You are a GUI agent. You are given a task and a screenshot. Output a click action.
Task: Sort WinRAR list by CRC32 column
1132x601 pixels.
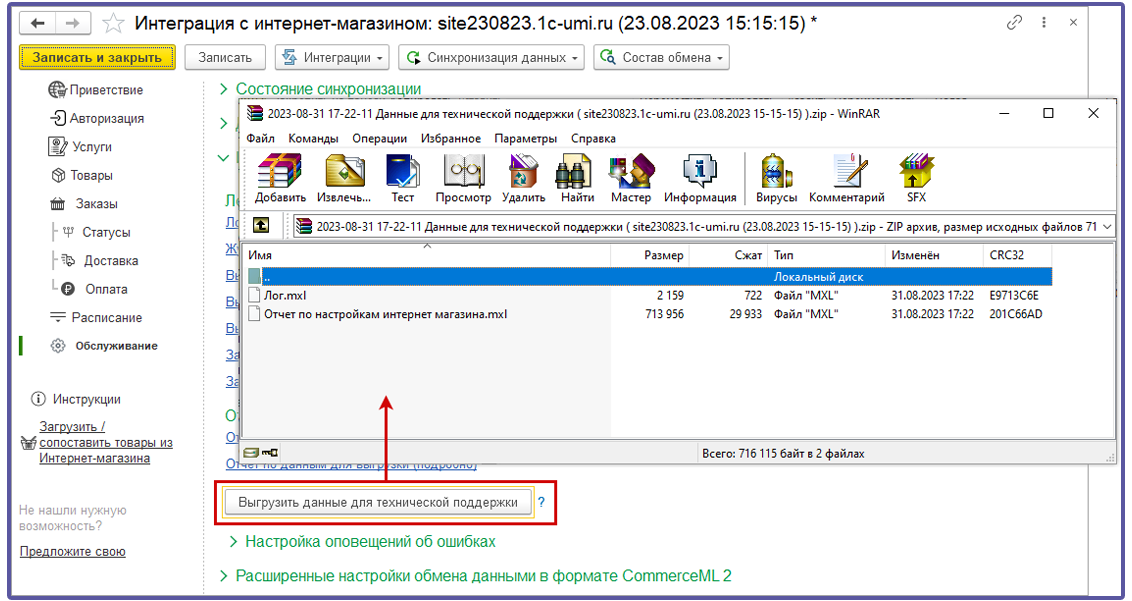(1017, 255)
